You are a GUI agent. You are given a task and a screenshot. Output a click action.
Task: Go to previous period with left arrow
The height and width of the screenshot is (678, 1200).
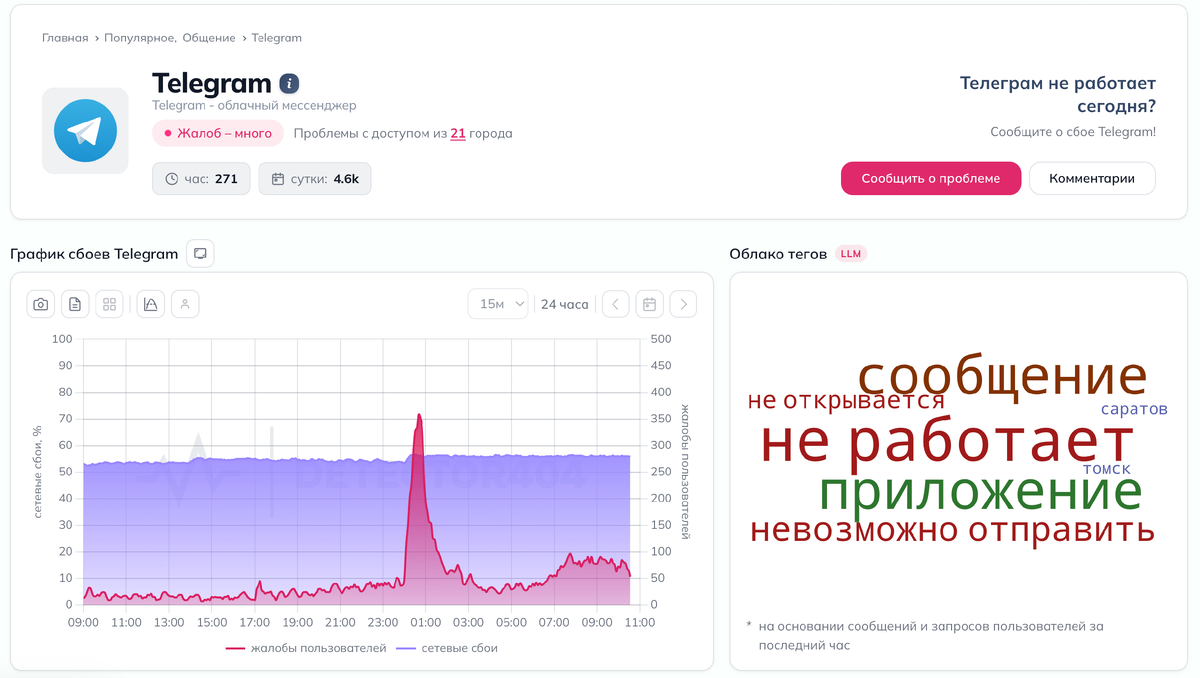pyautogui.click(x=616, y=304)
